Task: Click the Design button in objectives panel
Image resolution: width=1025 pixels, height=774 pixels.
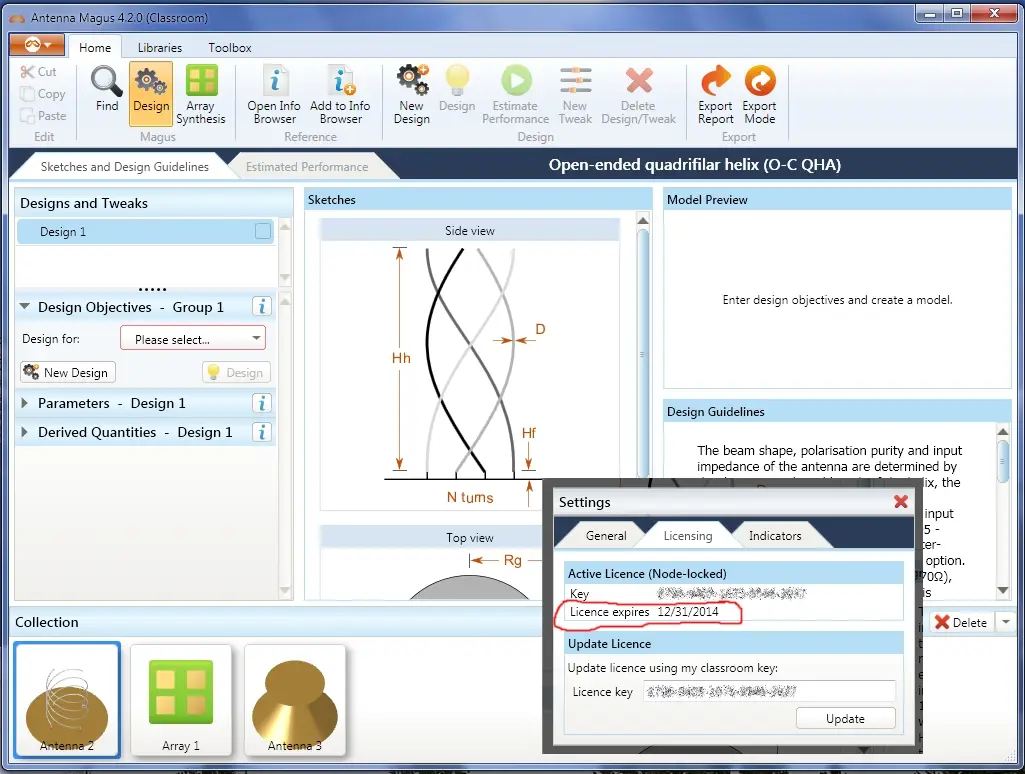Action: [x=236, y=372]
